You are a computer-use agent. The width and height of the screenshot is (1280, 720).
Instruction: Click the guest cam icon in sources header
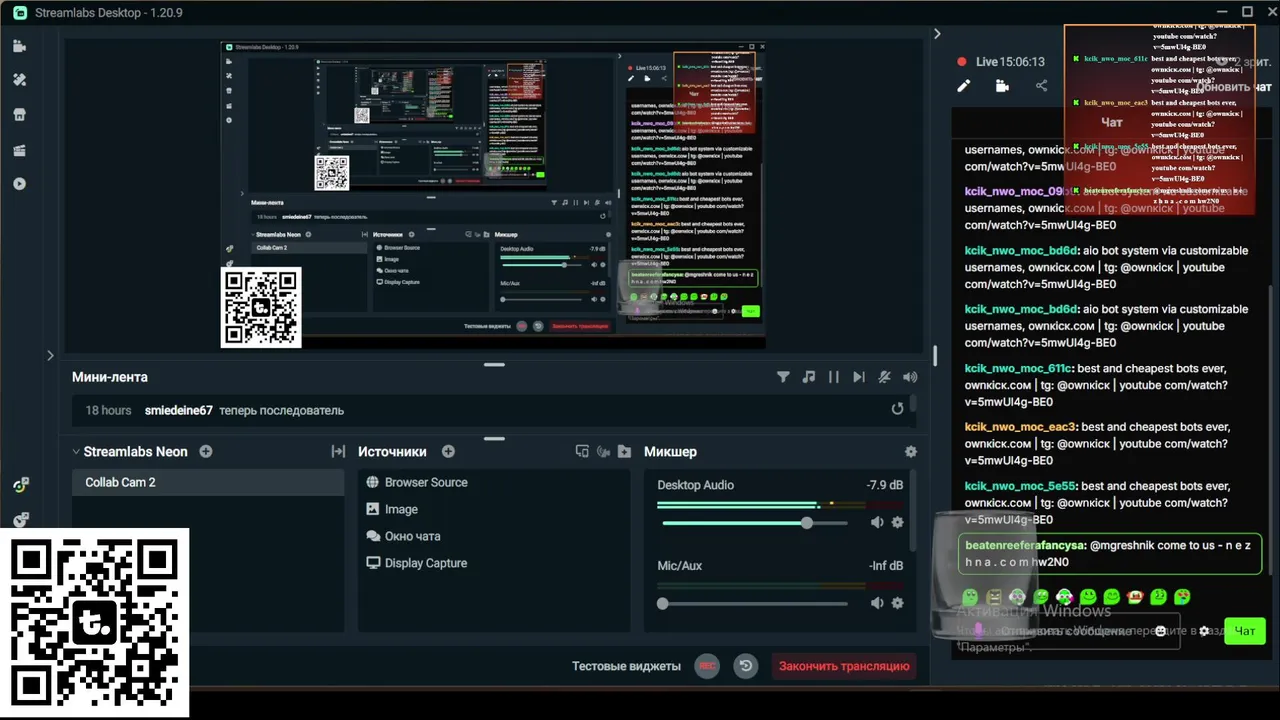click(603, 451)
